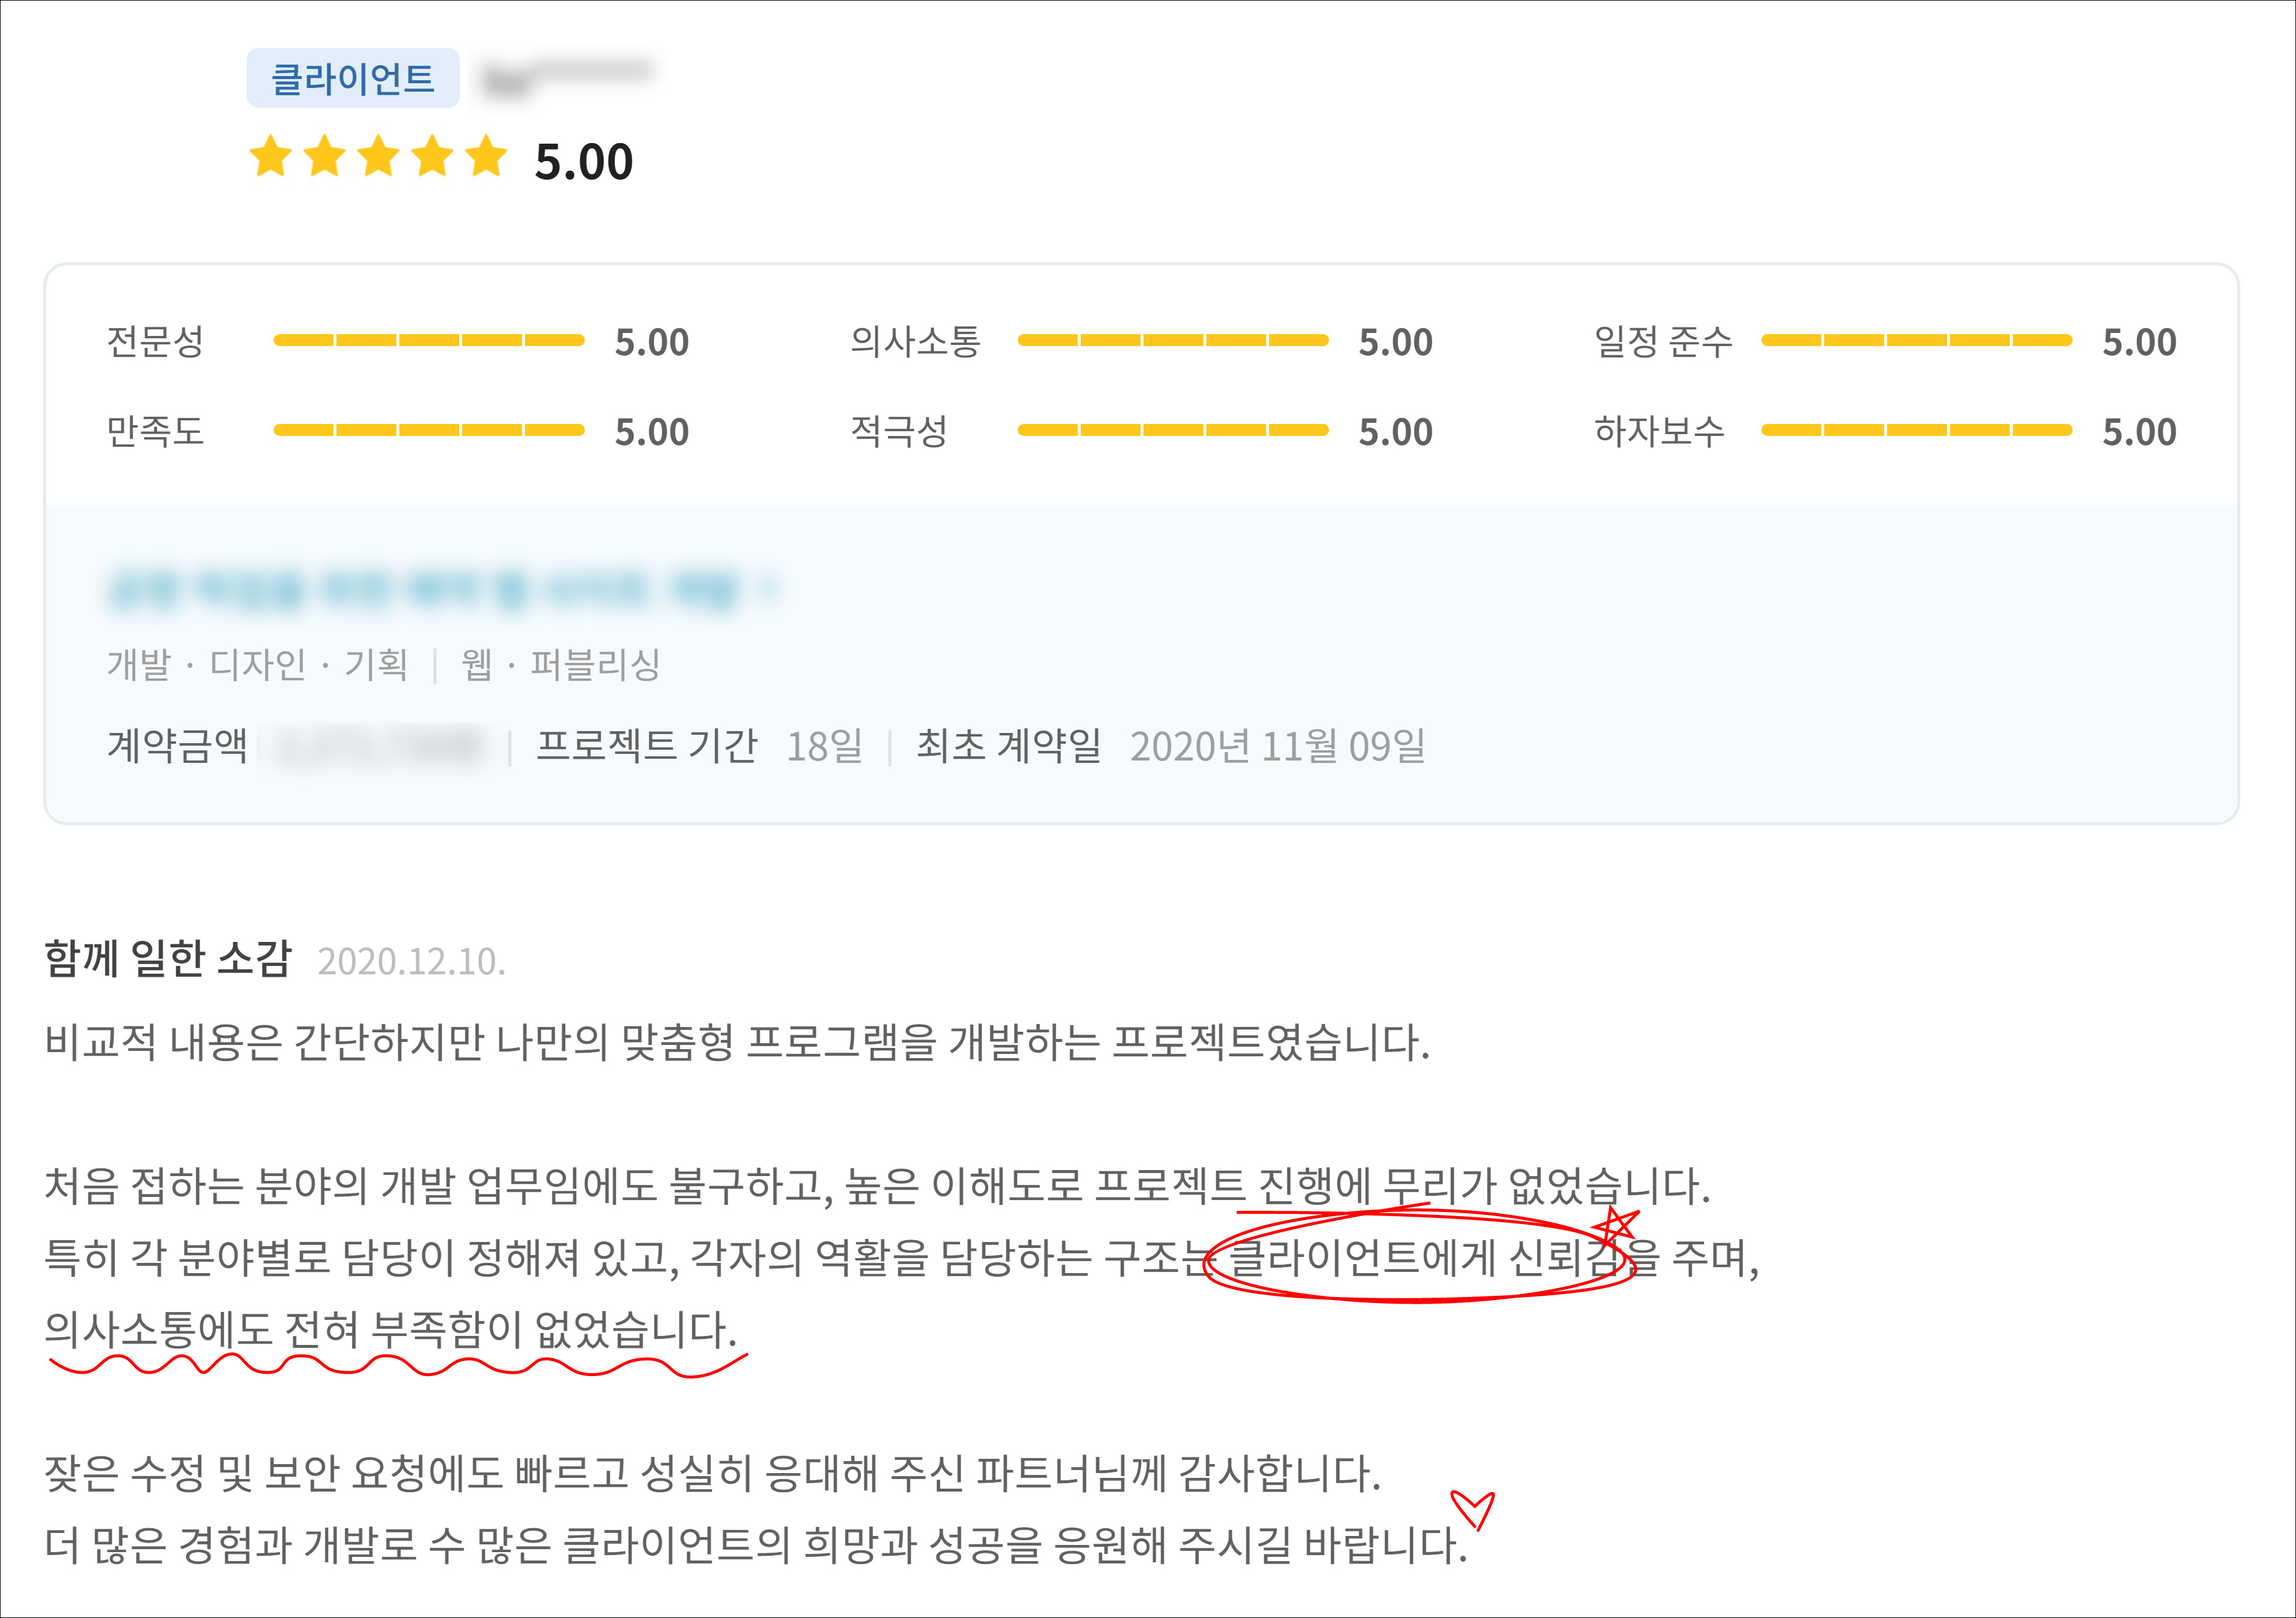Click the 웹 · 퍼블리싱 category text
The width and height of the screenshot is (2296, 1618).
[560, 665]
